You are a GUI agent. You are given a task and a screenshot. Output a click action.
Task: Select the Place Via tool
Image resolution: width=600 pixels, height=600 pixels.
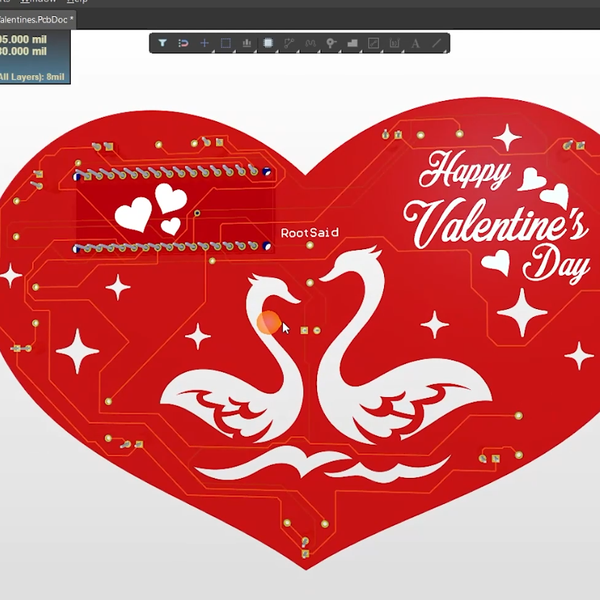(331, 43)
